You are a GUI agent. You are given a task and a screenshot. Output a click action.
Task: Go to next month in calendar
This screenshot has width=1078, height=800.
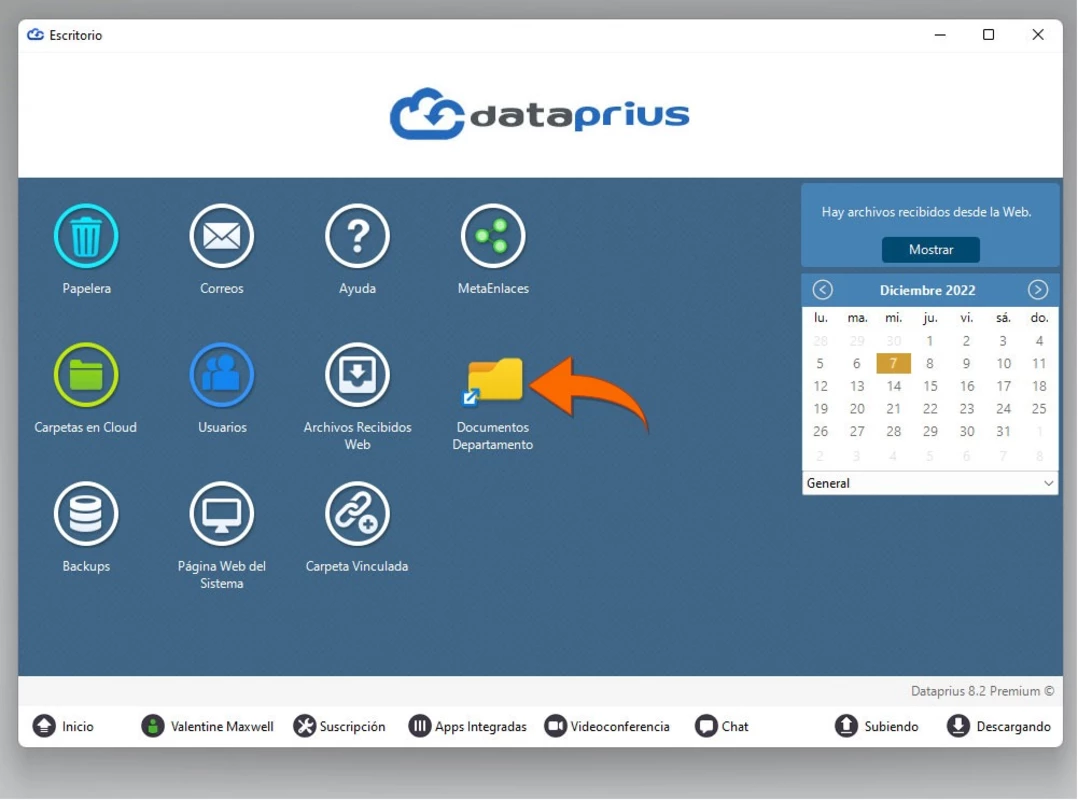coord(1037,290)
